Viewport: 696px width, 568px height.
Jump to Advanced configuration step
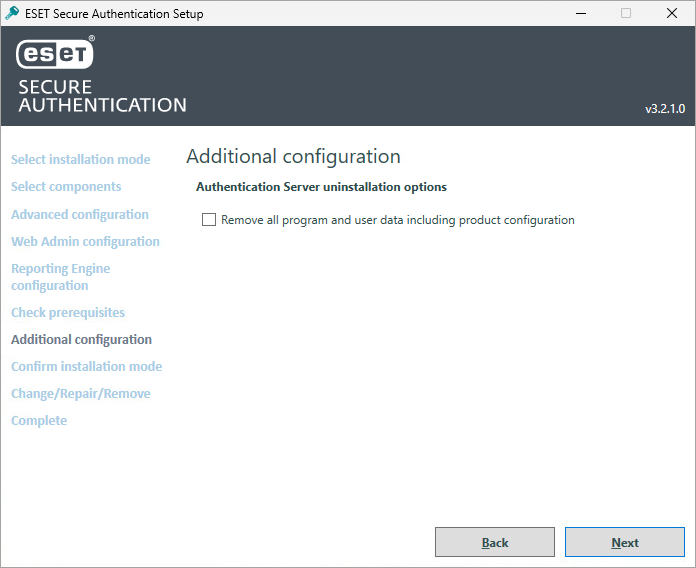(x=80, y=214)
